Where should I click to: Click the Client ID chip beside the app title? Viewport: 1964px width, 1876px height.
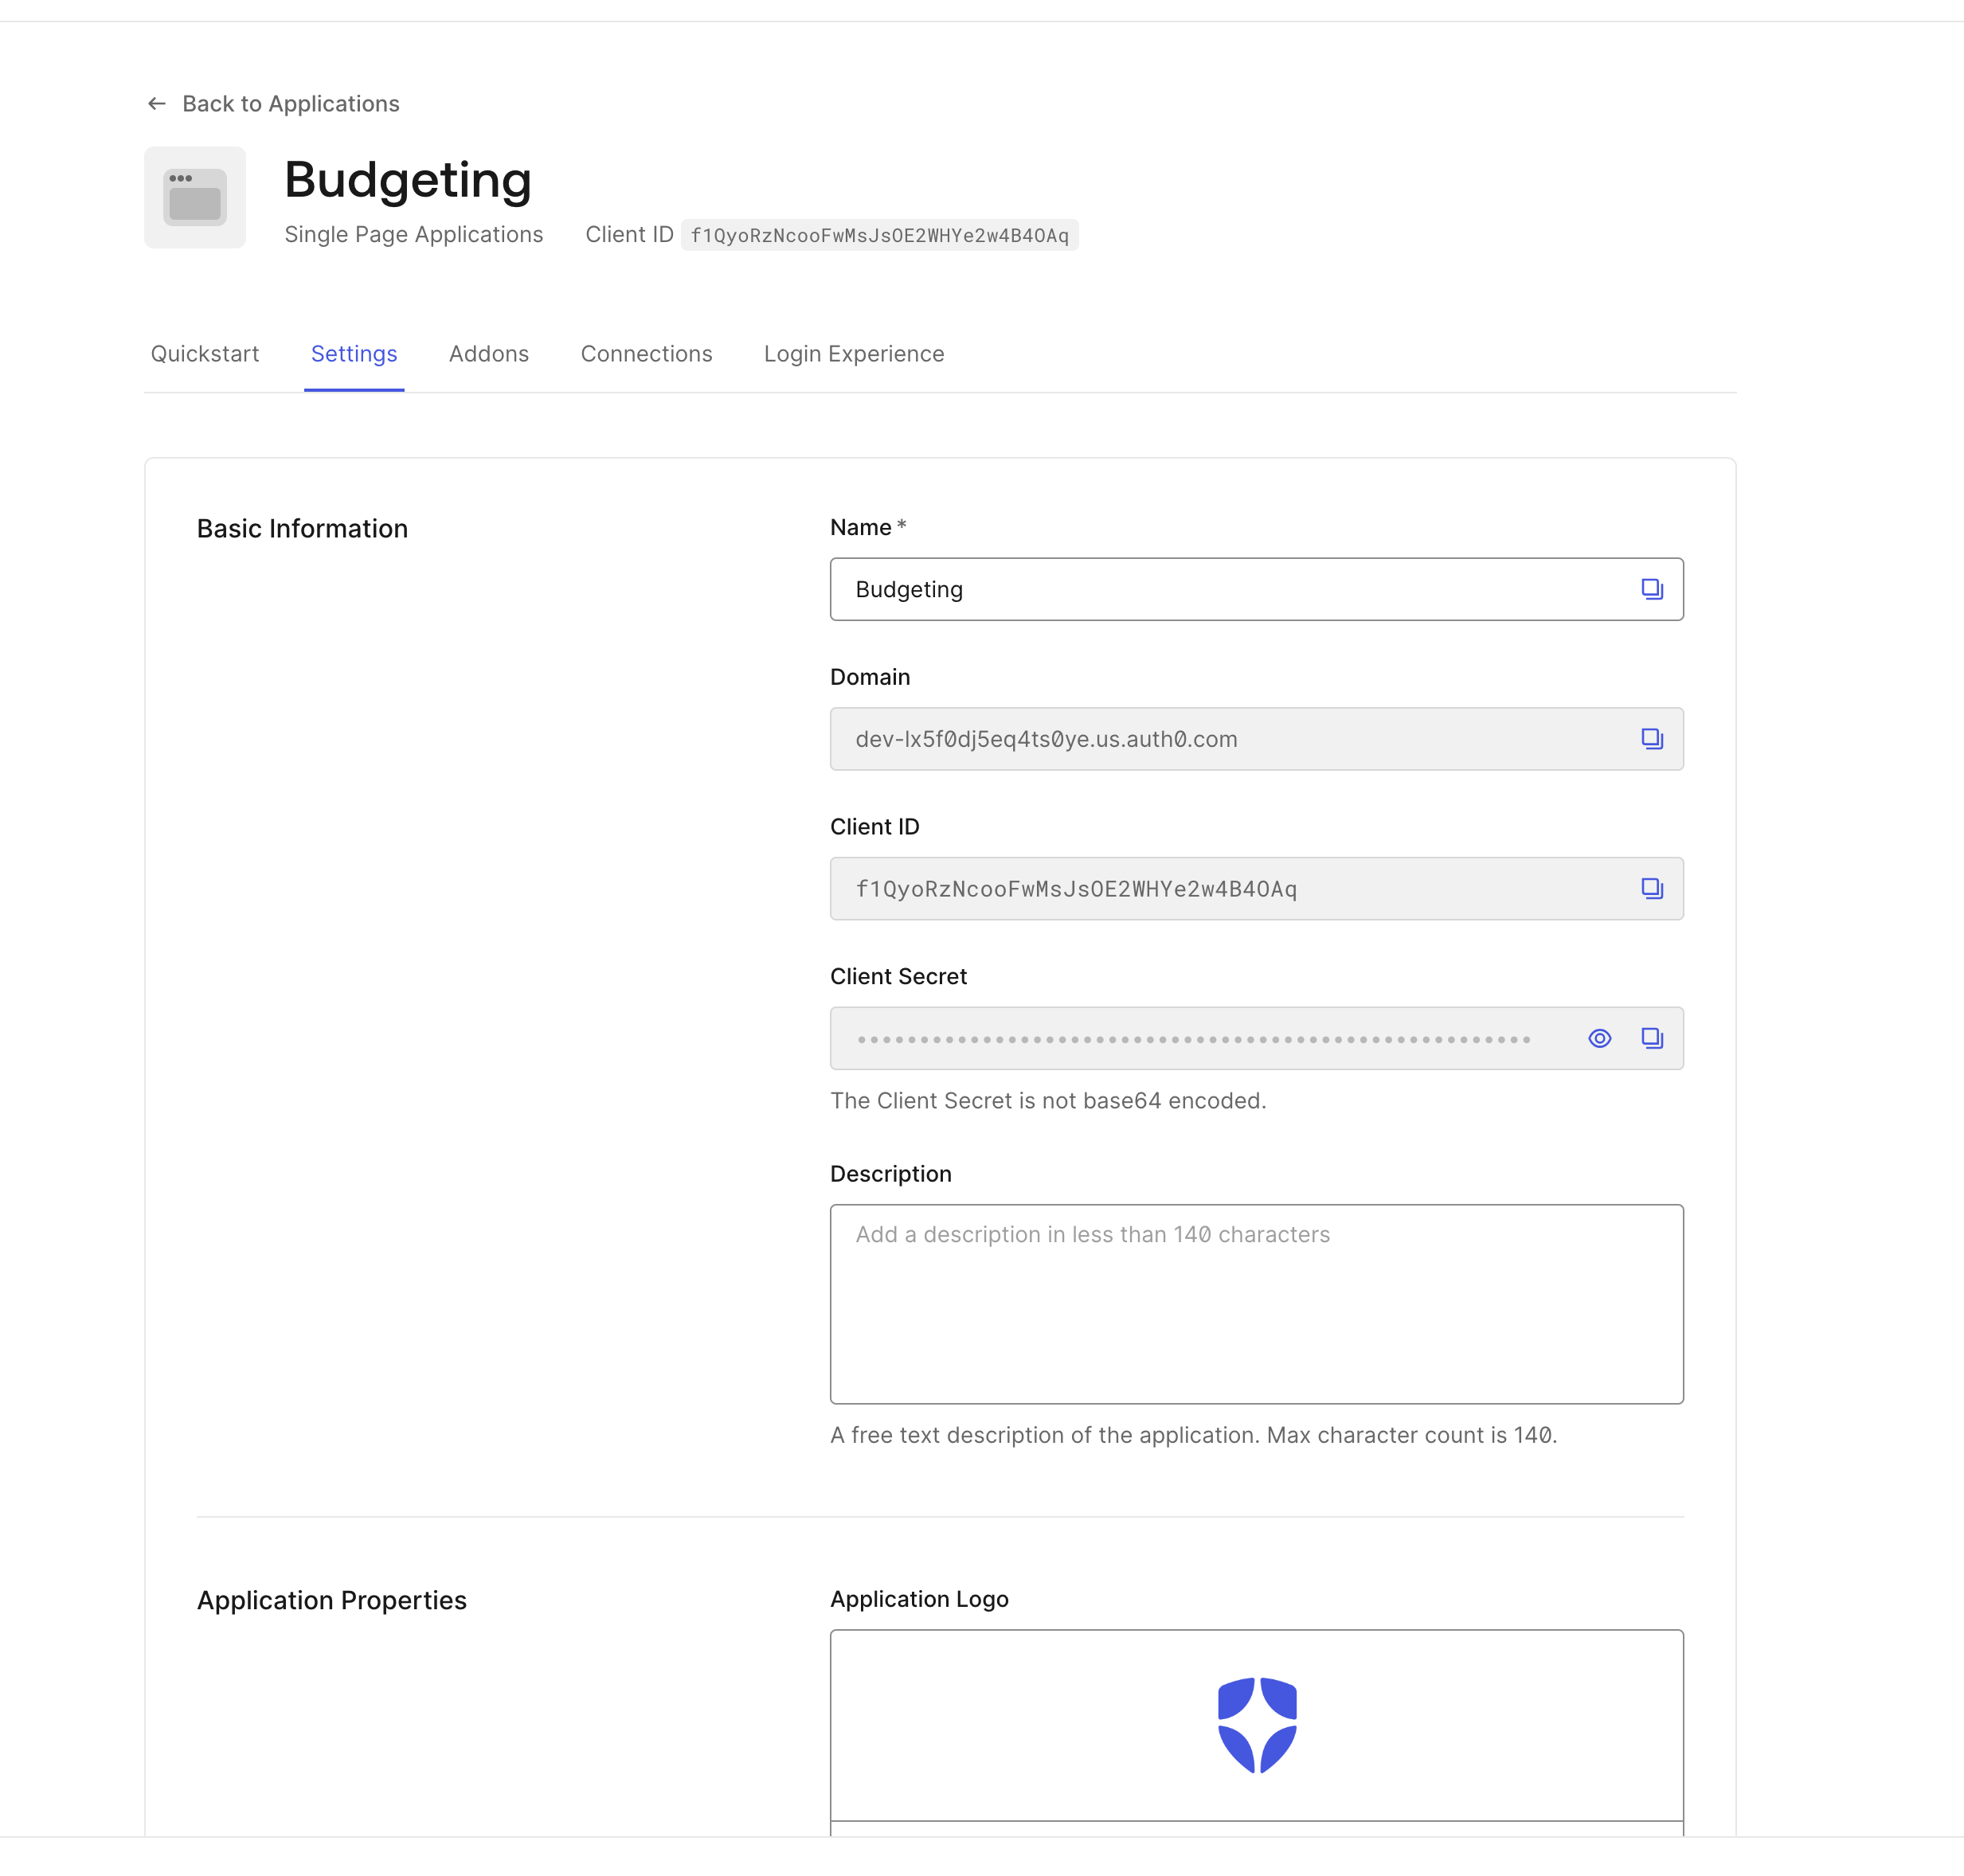point(879,235)
